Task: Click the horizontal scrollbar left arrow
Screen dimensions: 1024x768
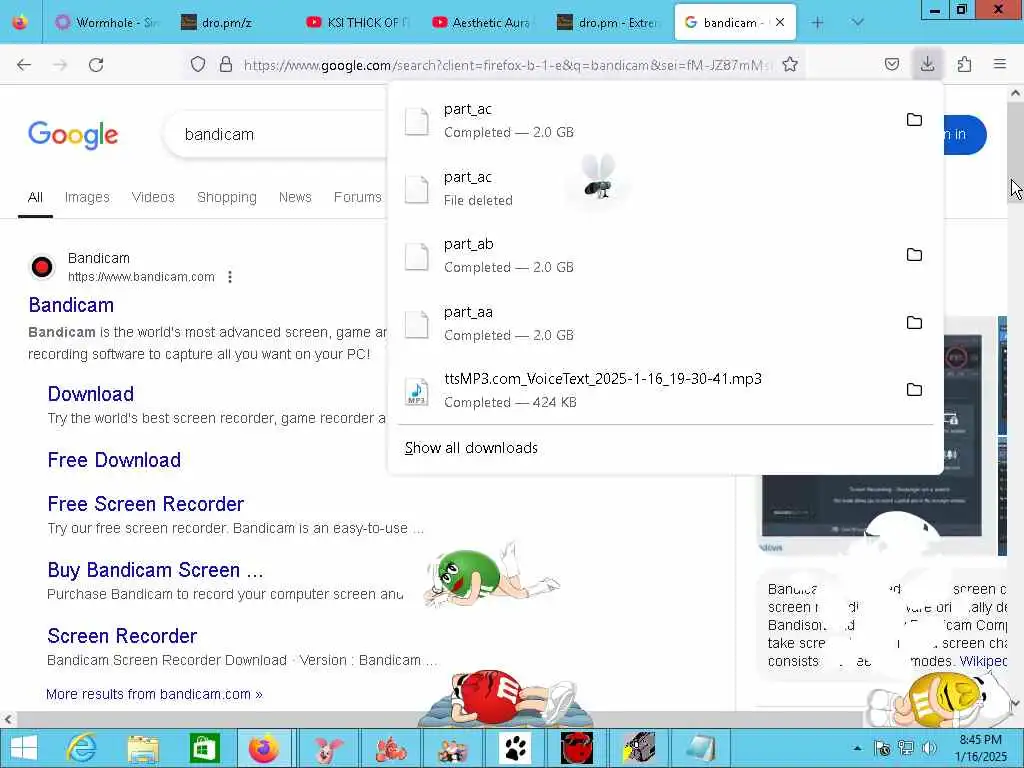Action: (x=8, y=720)
